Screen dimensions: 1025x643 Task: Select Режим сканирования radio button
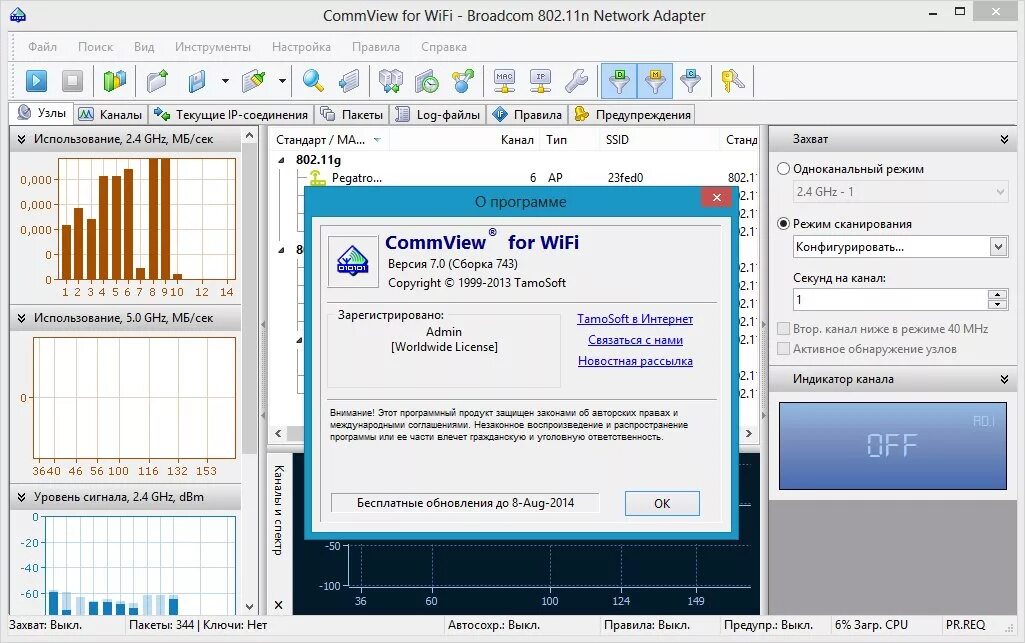click(783, 223)
